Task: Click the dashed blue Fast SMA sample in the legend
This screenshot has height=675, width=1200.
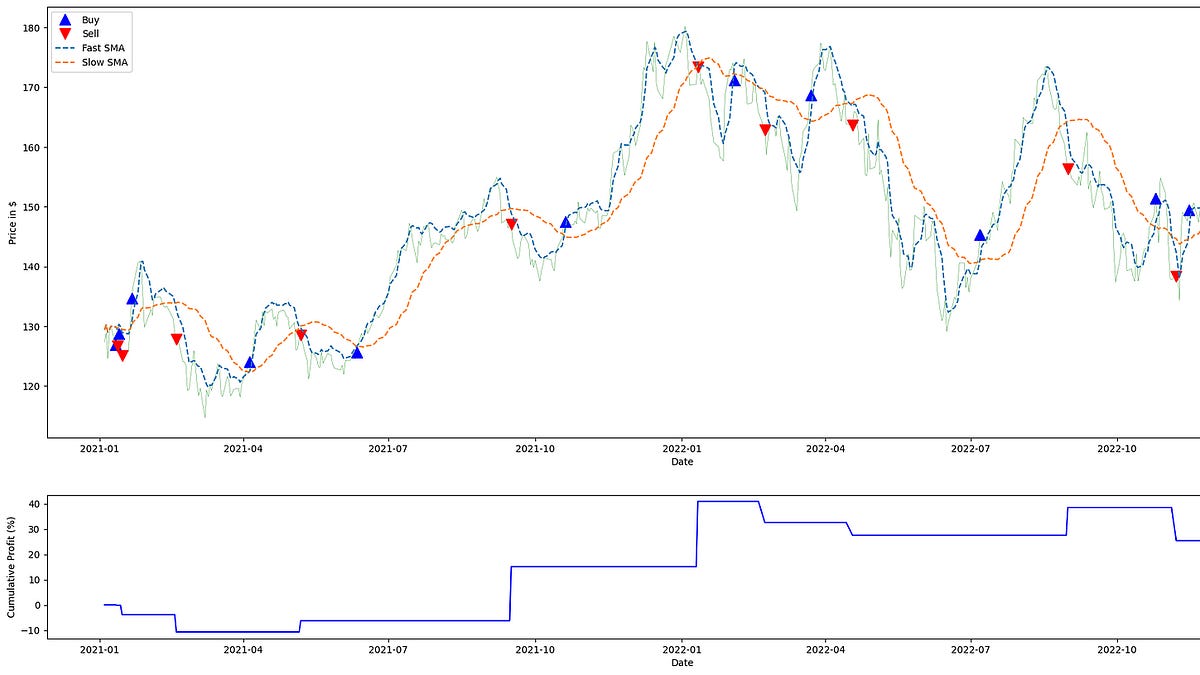Action: [65, 48]
